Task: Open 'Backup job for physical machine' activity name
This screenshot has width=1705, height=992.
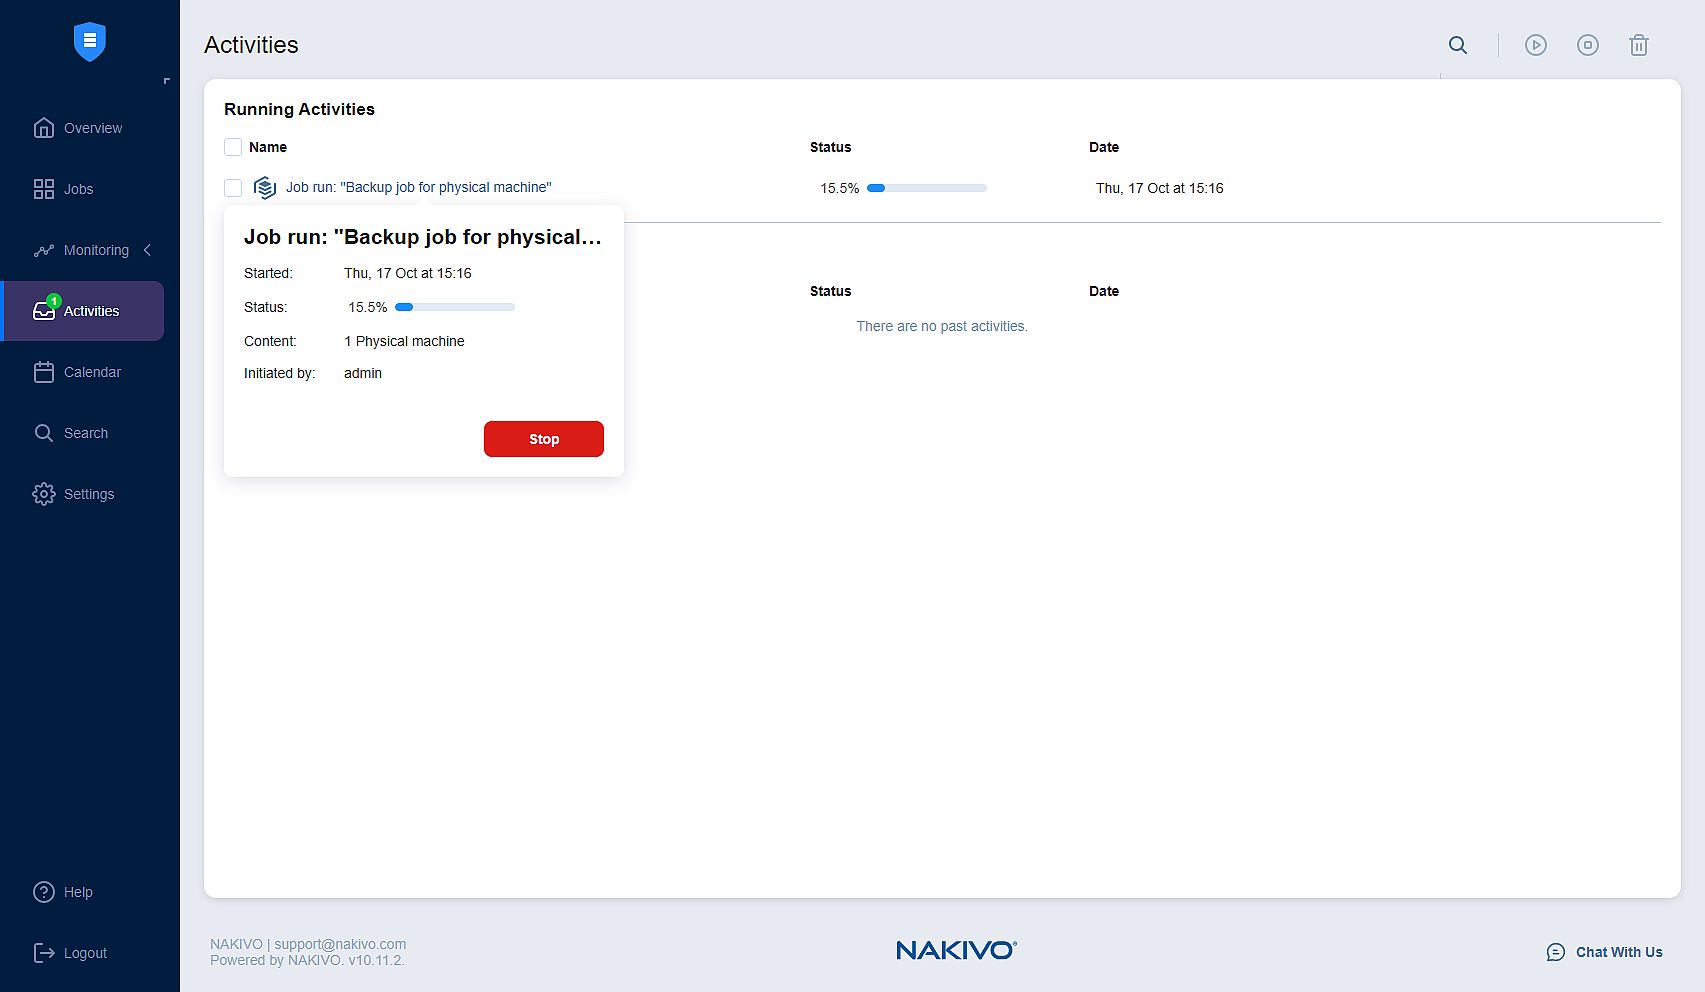Action: coord(418,187)
